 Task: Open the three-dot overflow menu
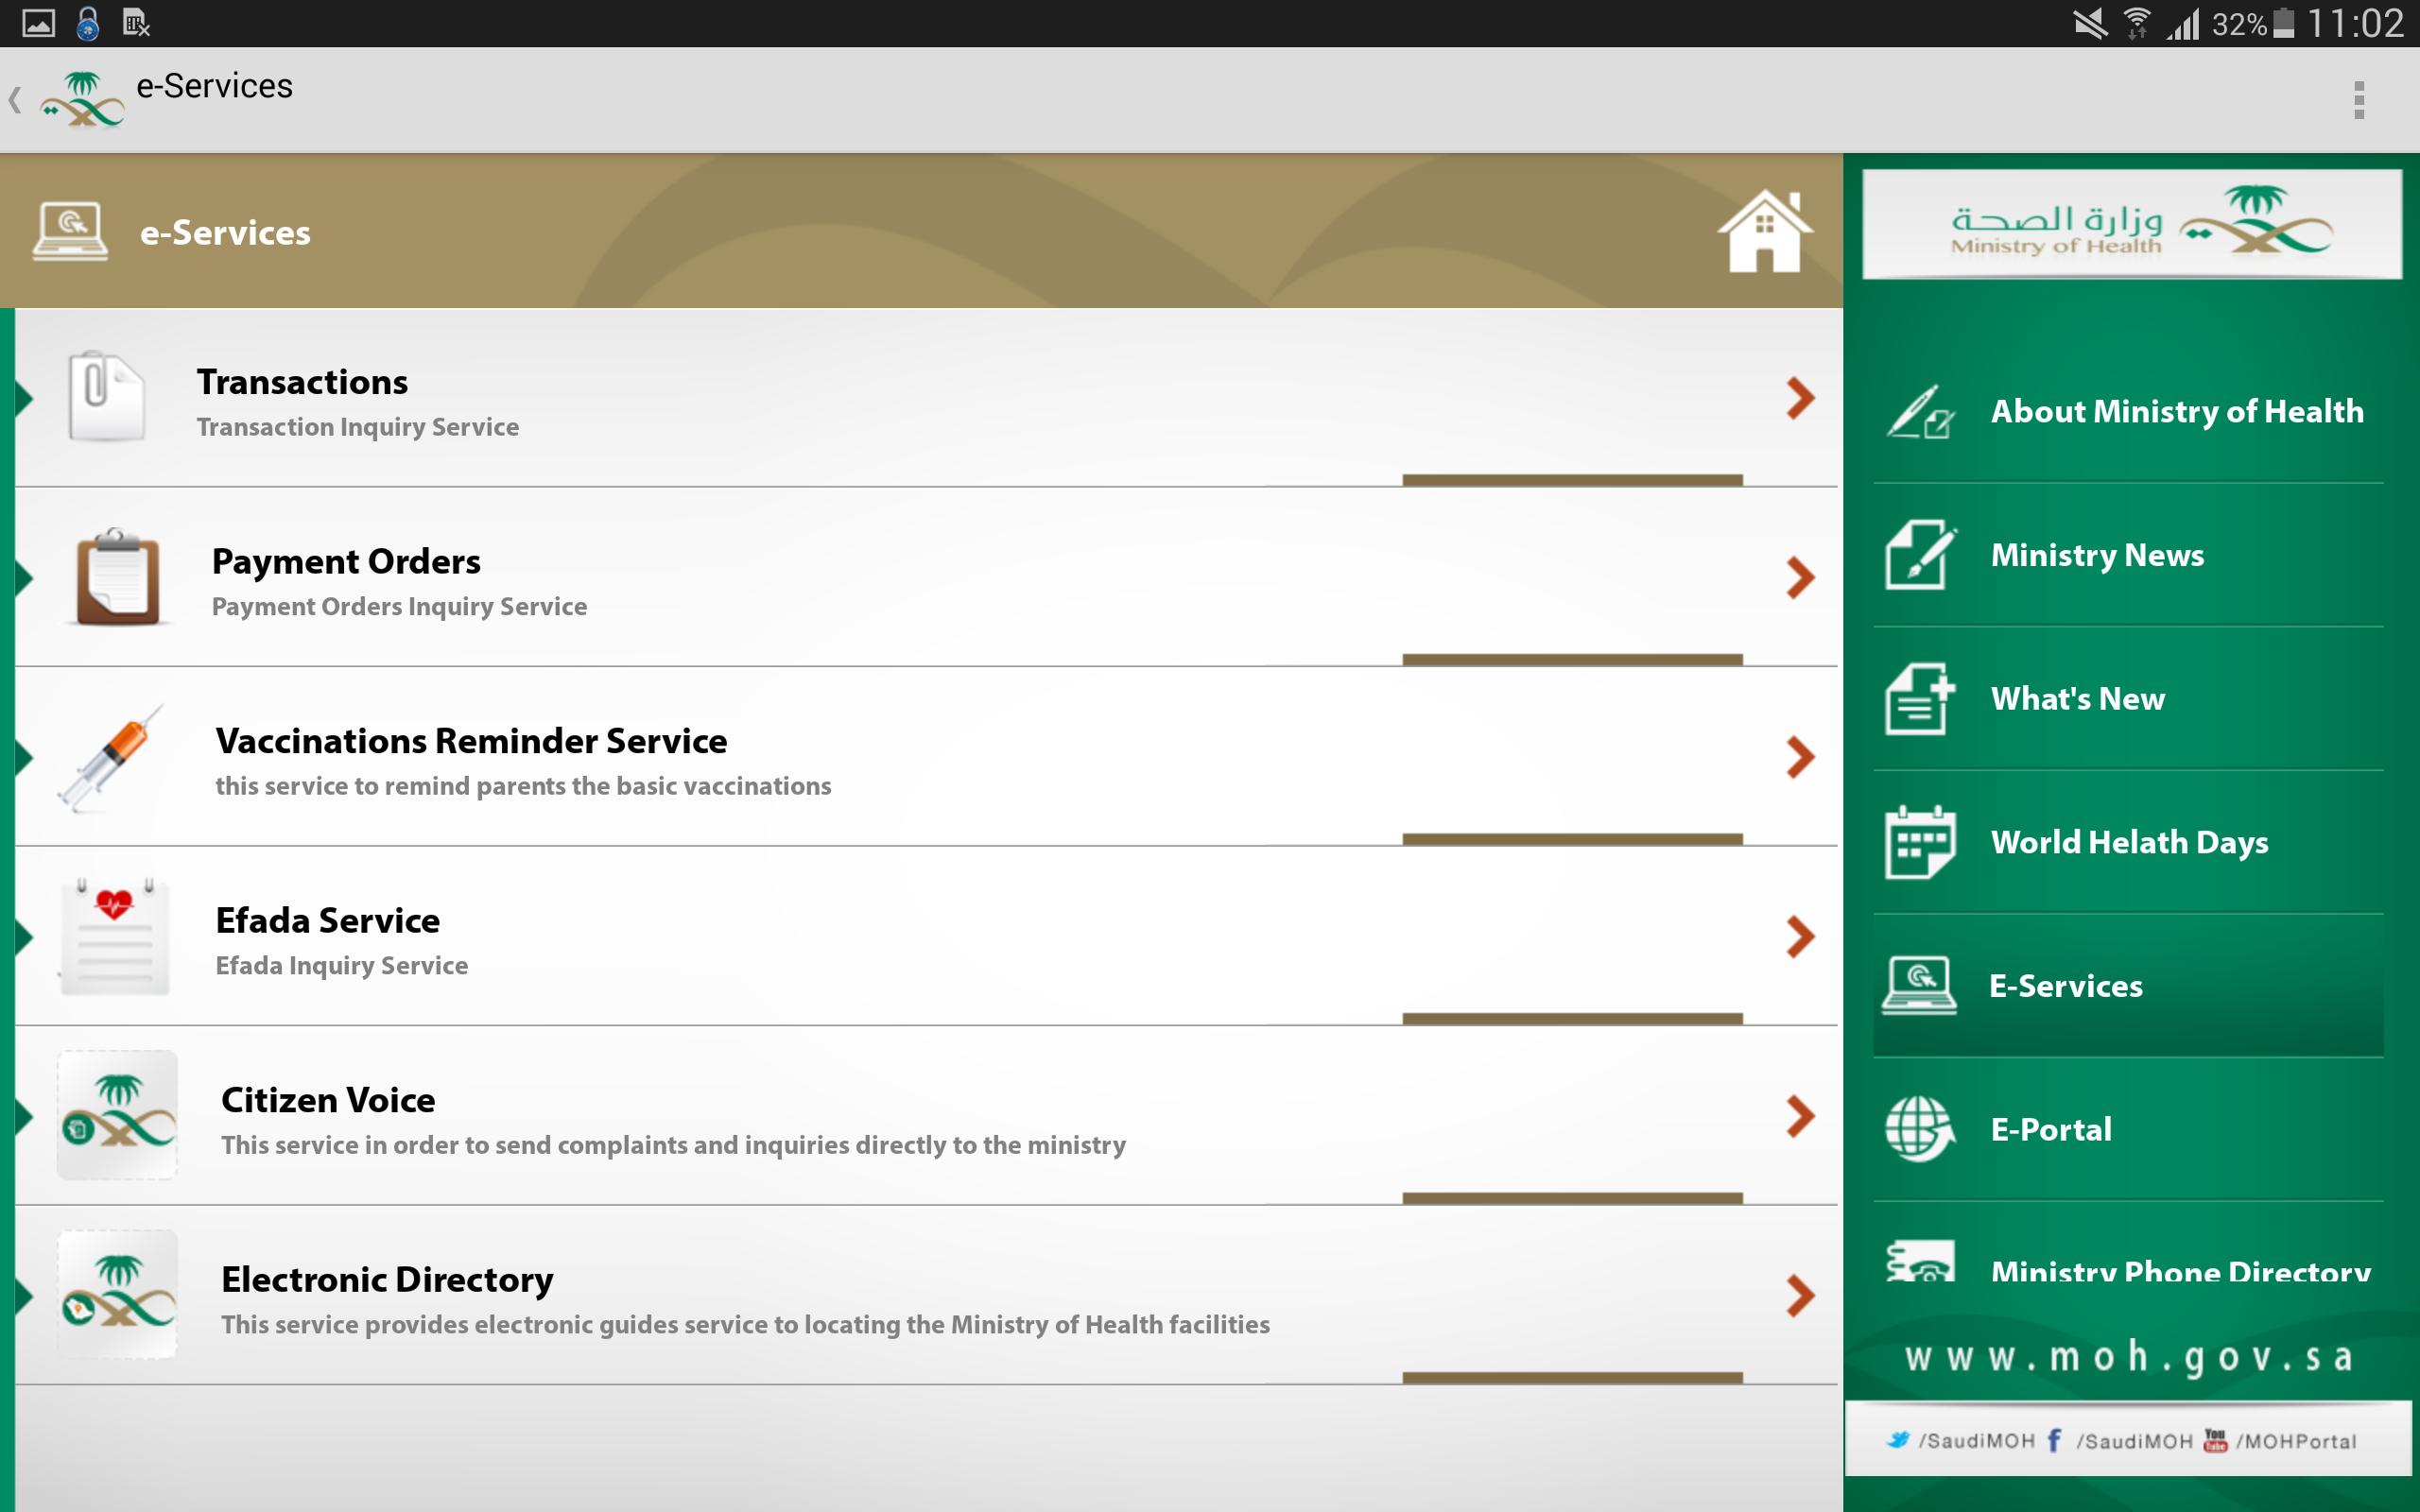pyautogui.click(x=2359, y=100)
